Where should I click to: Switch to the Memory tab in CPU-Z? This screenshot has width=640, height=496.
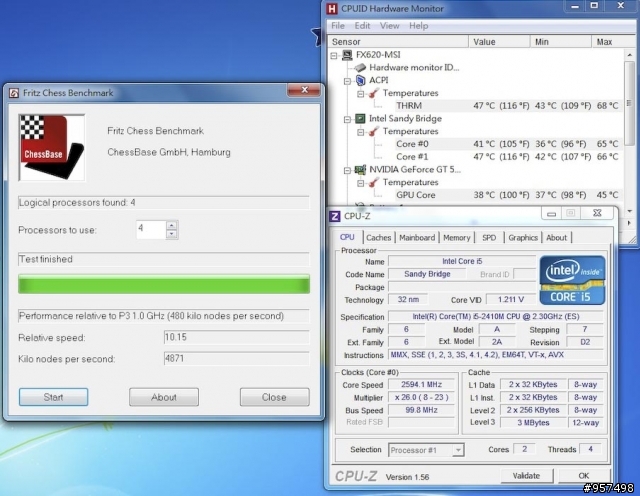pyautogui.click(x=457, y=238)
